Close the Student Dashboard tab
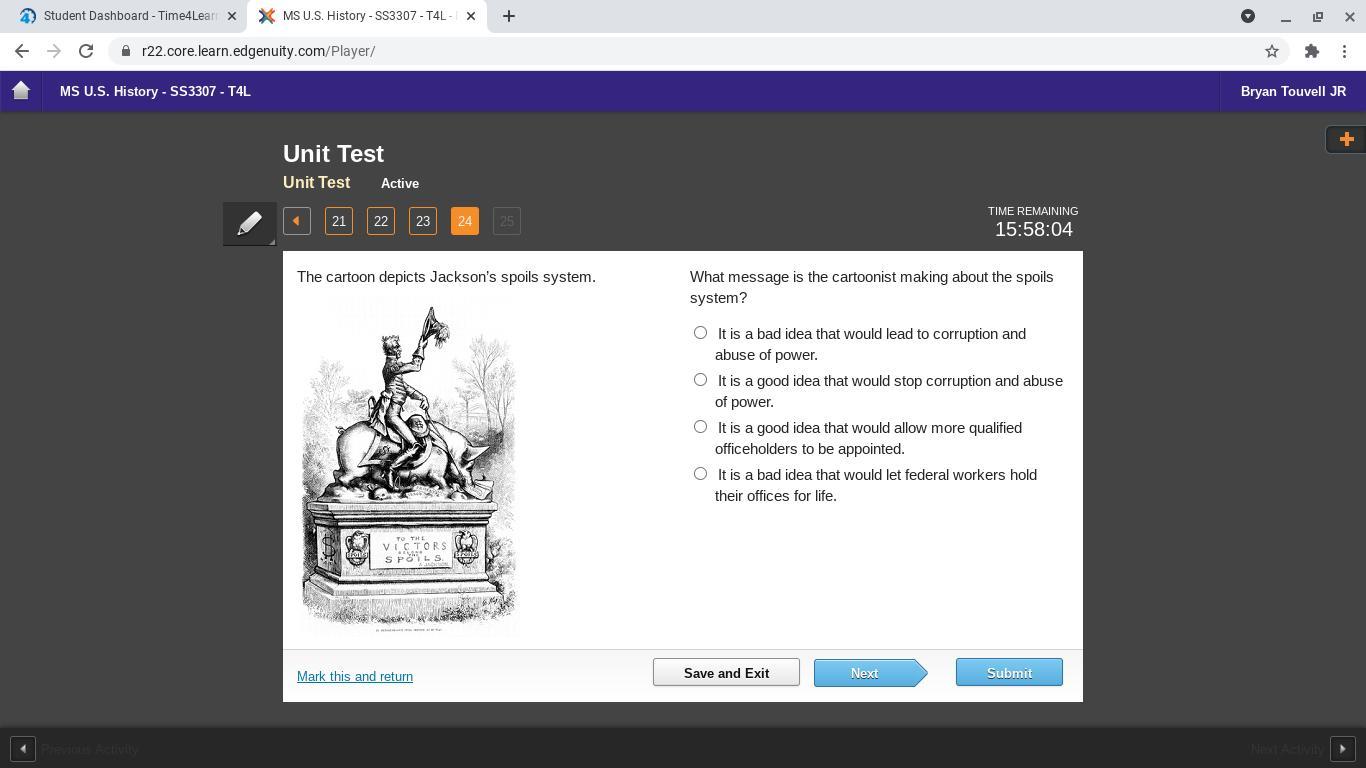The height and width of the screenshot is (768, 1366). point(232,16)
